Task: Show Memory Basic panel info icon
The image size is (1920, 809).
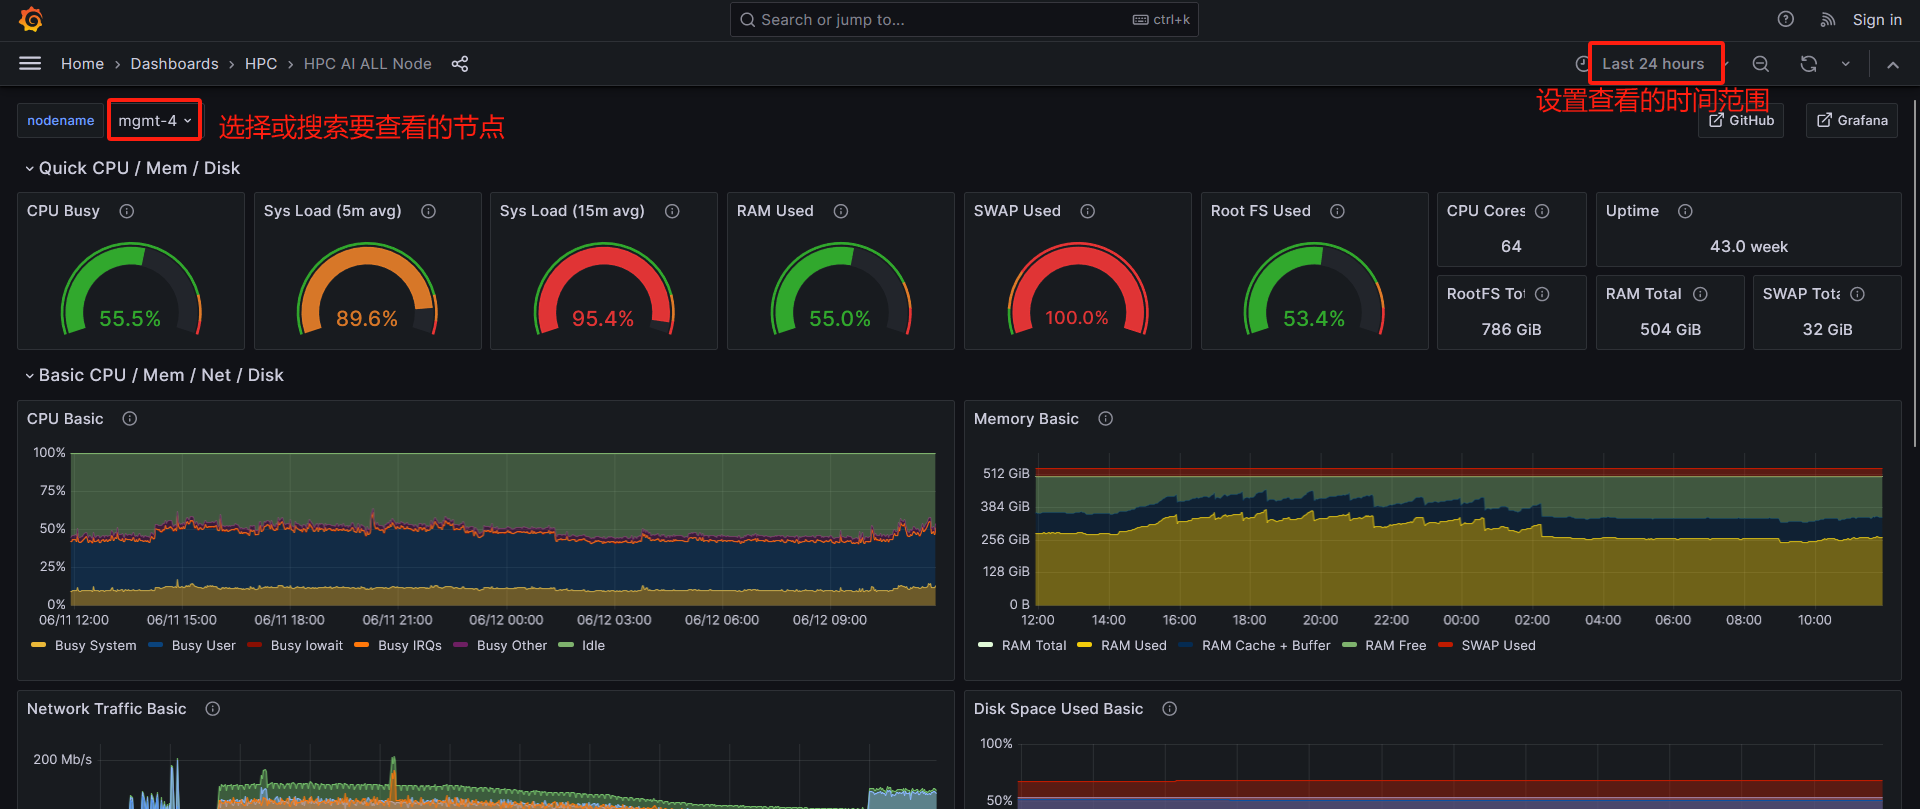Action: (x=1105, y=419)
